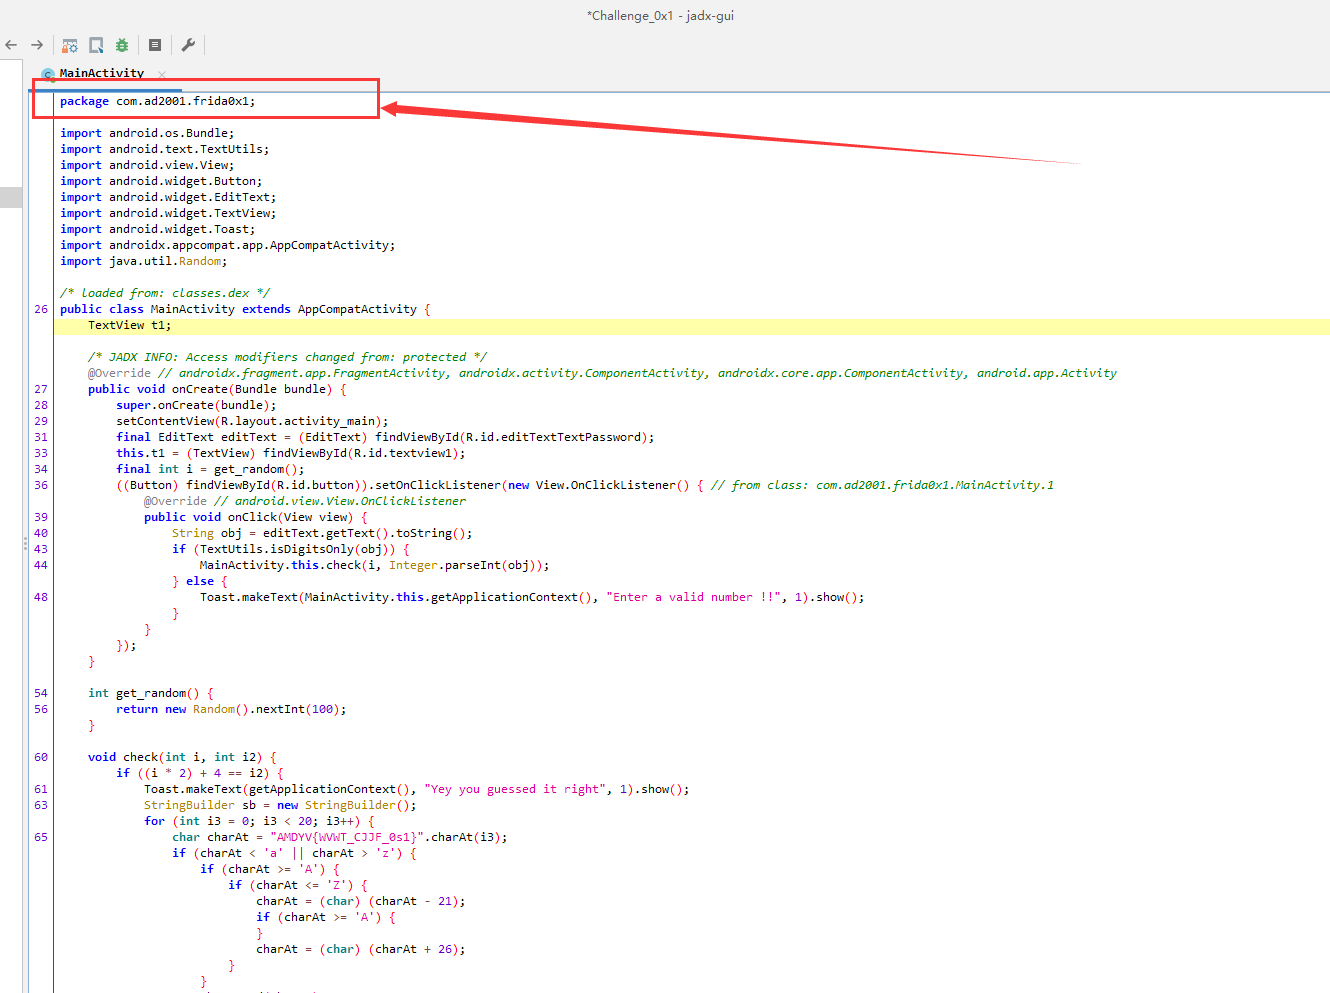1330x993 pixels.
Task: Open the log viewer icon
Action: (x=155, y=45)
